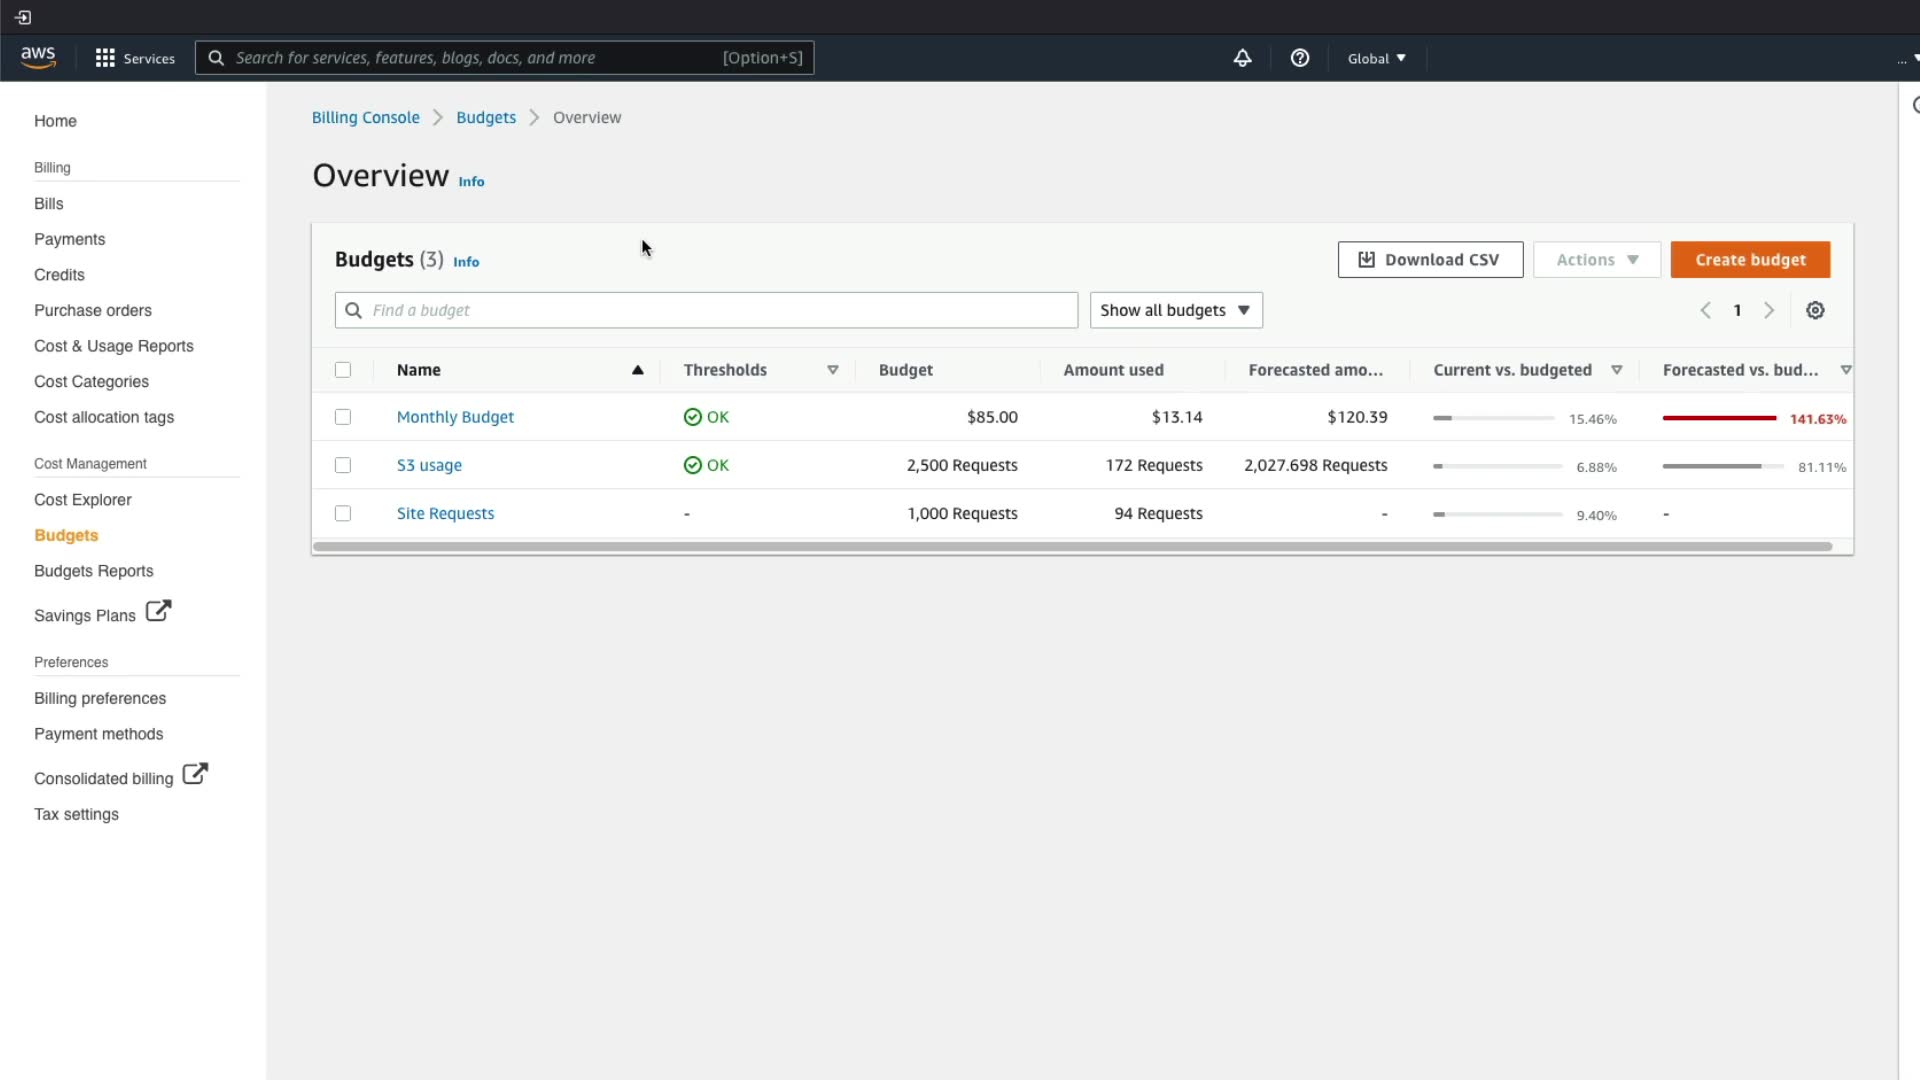Click the AWS logo home icon

38,57
